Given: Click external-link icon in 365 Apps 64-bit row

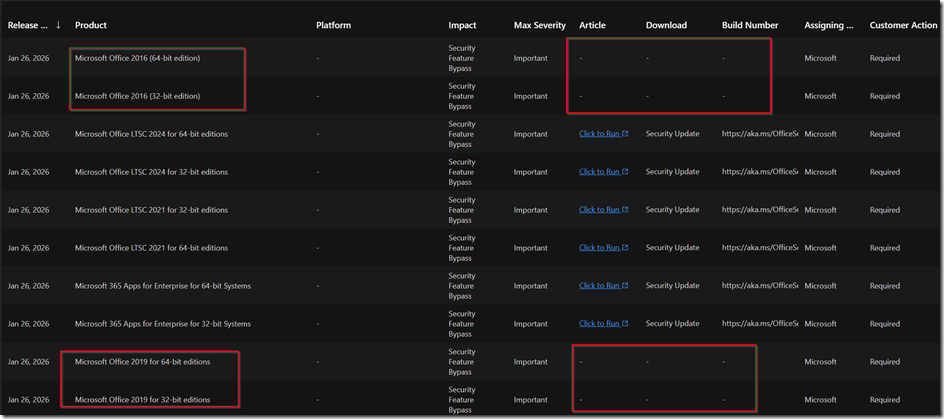Looking at the screenshot, I should (625, 286).
